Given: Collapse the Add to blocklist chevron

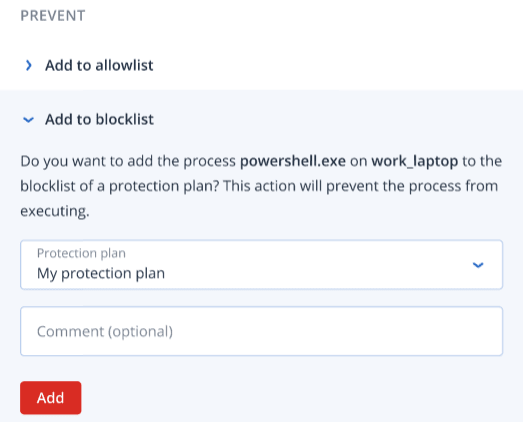Looking at the screenshot, I should tap(28, 119).
